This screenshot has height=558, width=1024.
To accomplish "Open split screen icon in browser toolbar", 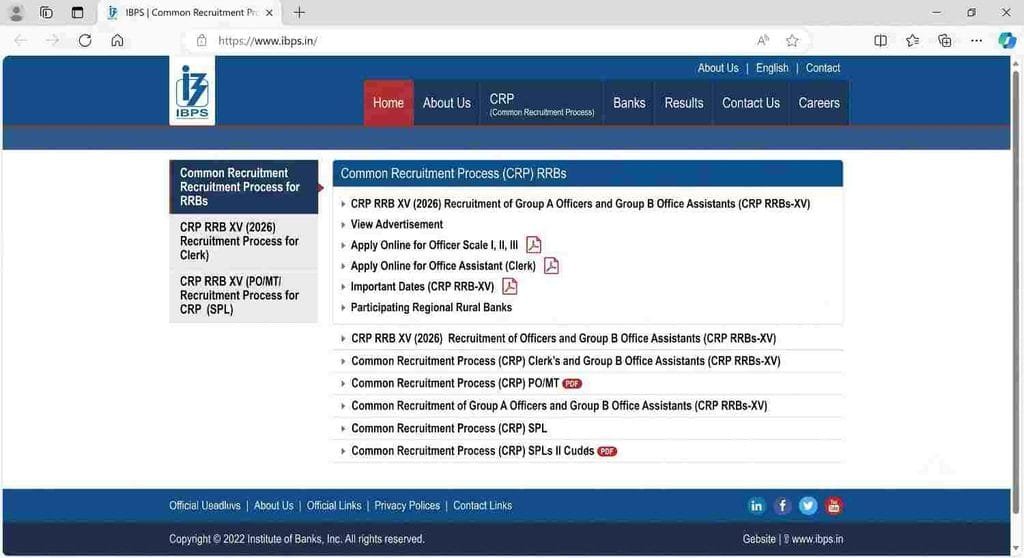I will tap(880, 41).
